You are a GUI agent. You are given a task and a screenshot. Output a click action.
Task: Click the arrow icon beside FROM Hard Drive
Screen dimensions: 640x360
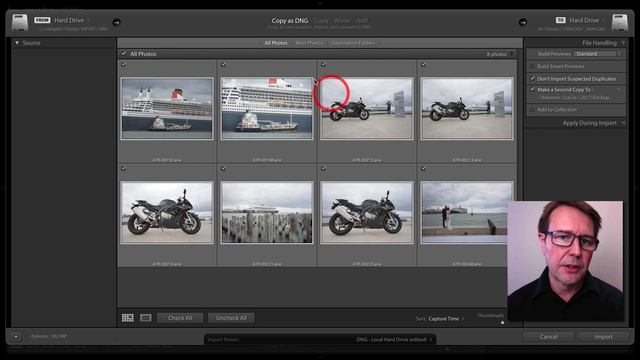[x=116, y=22]
